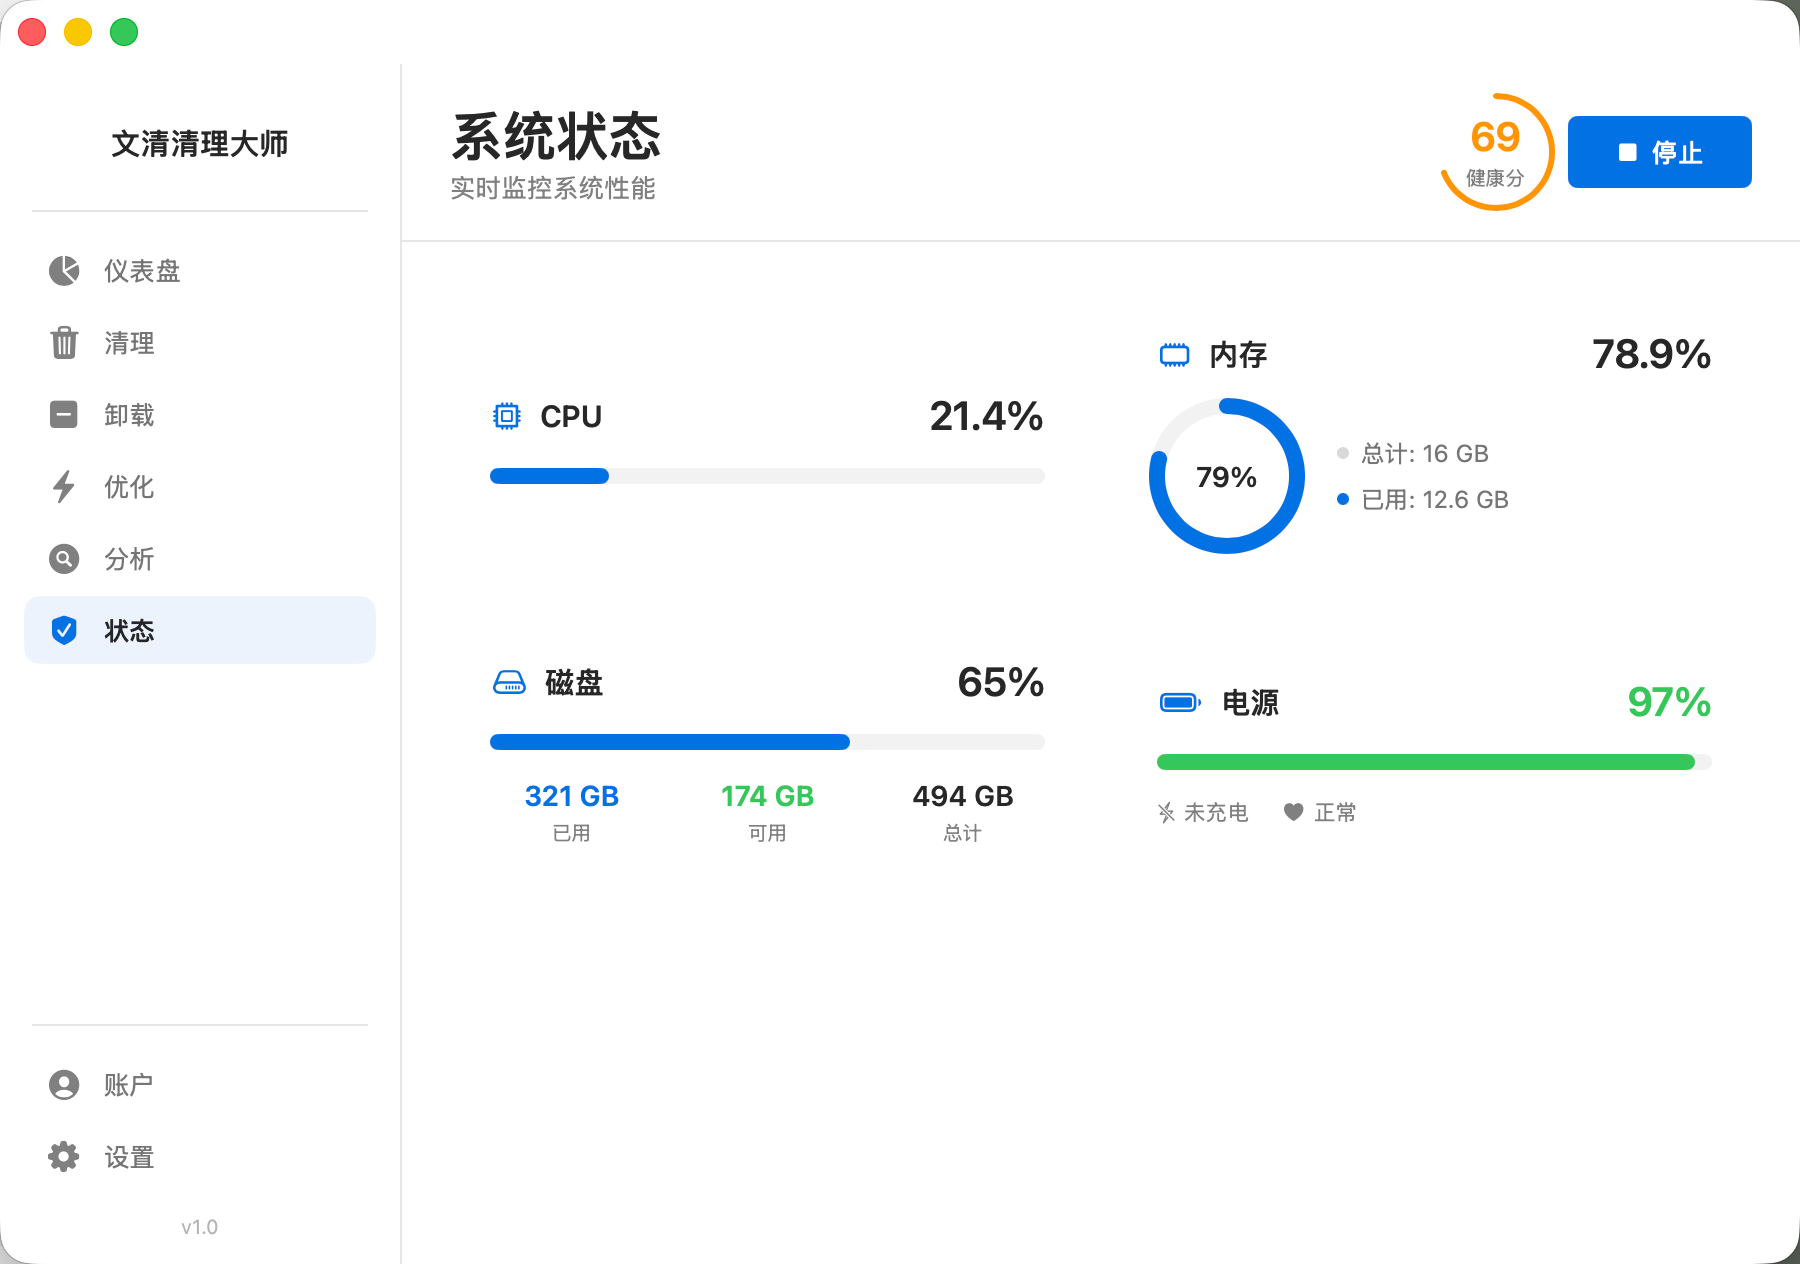The width and height of the screenshot is (1800, 1264).
Task: Switch to the 优化 section
Action: coord(200,487)
